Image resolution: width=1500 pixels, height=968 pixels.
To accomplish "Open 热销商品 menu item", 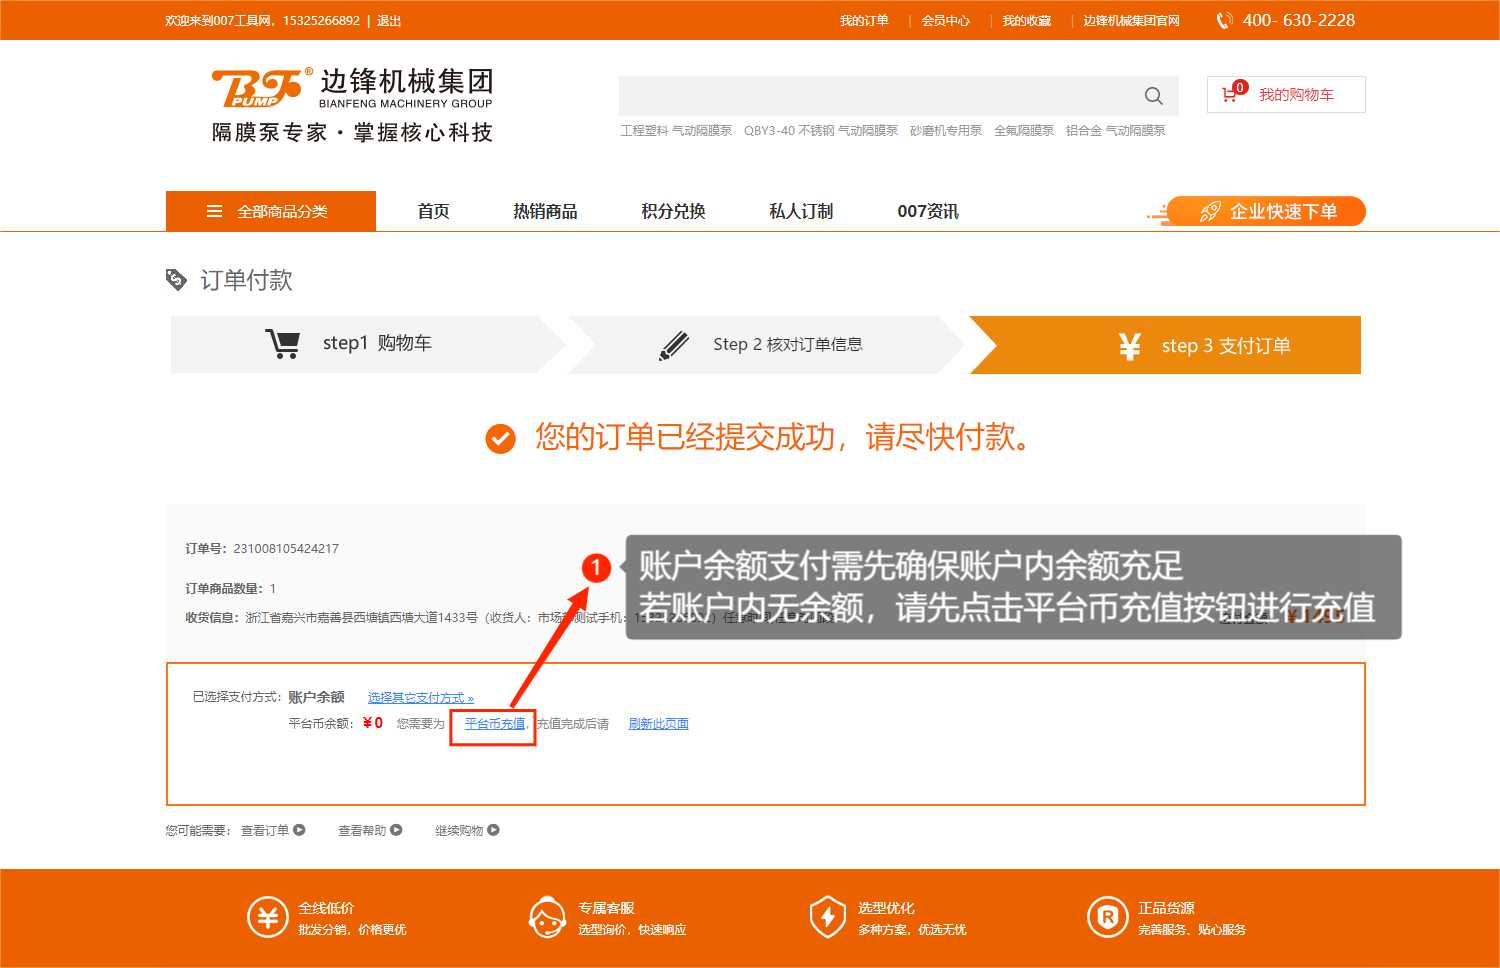I will click(545, 211).
